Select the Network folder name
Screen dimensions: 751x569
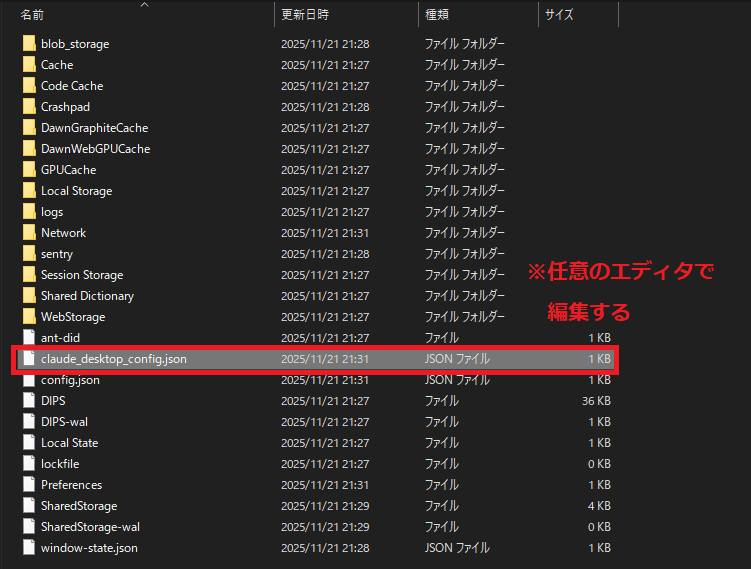[x=64, y=233]
